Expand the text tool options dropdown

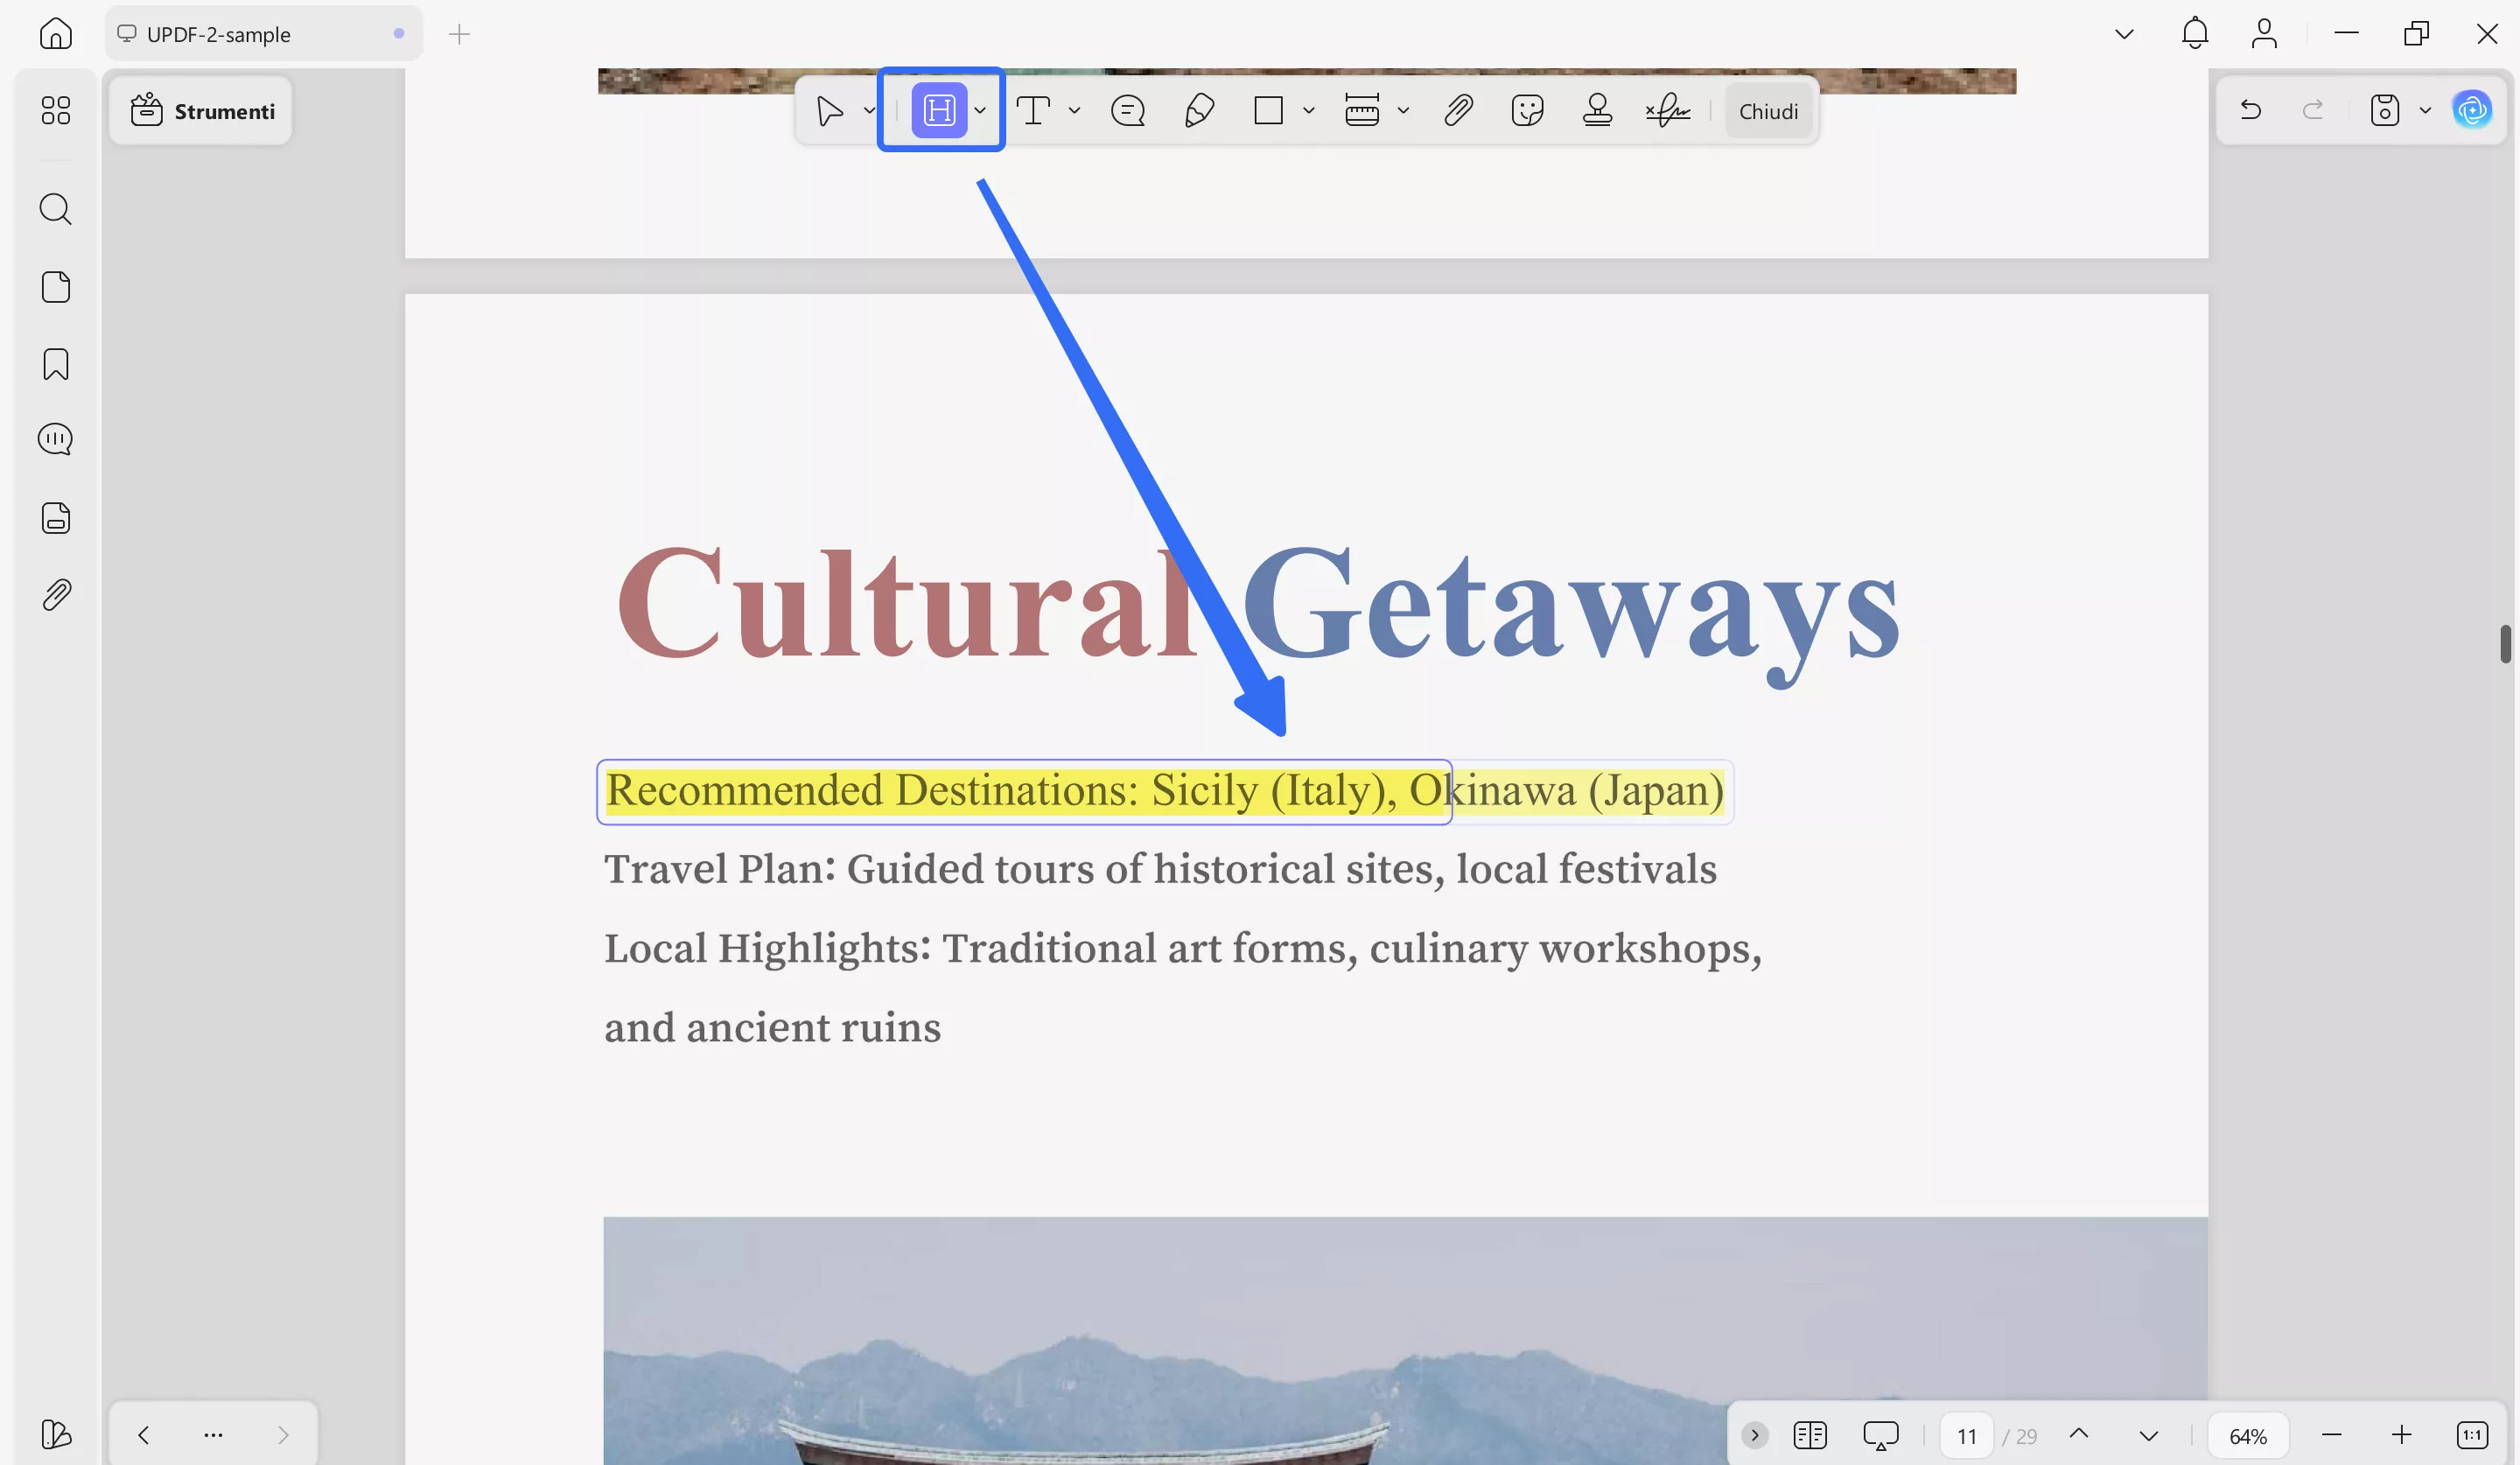coord(1074,110)
